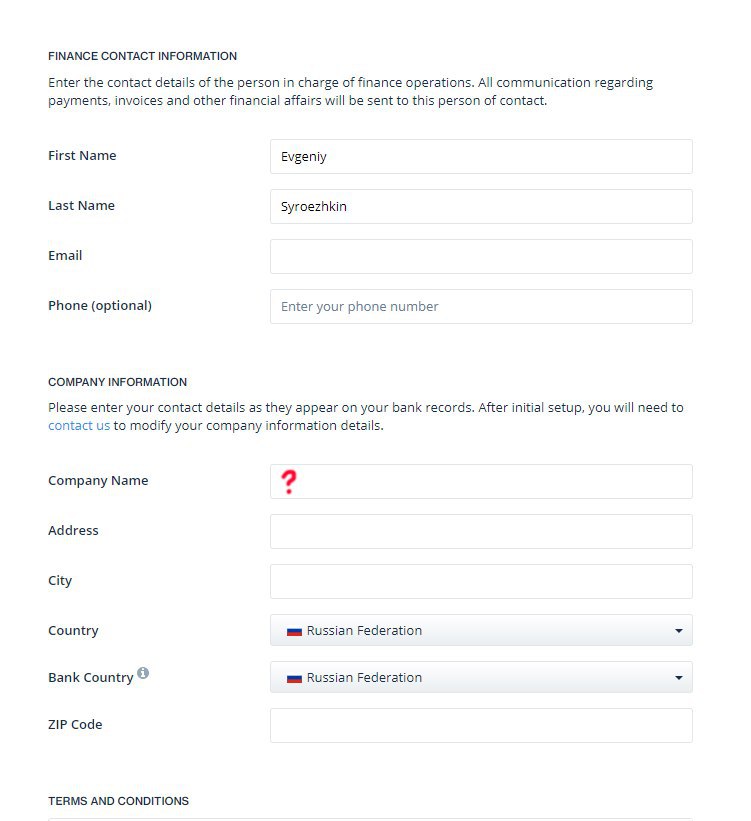751x821 pixels.
Task: Click the info icon beside Bank Country
Action: 143,674
